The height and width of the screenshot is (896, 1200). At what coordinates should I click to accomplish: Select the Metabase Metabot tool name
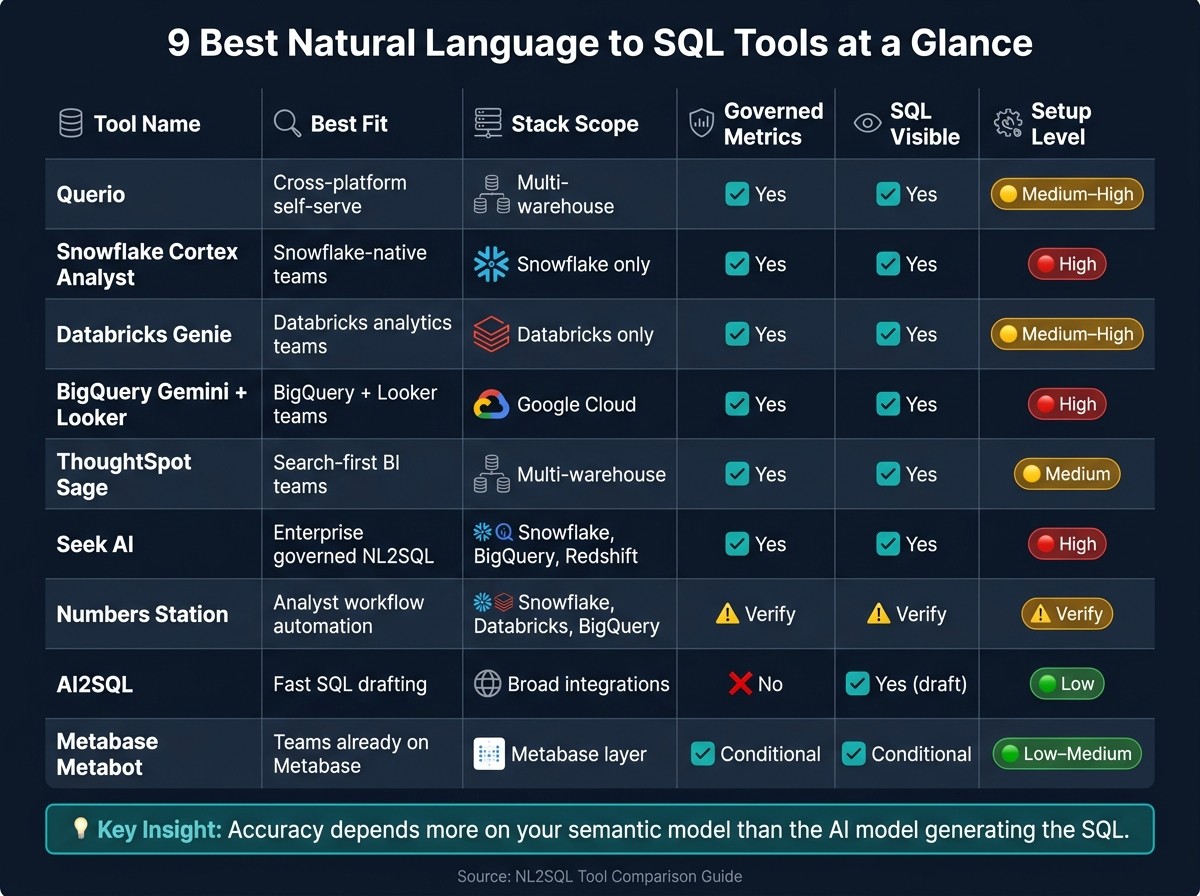107,755
